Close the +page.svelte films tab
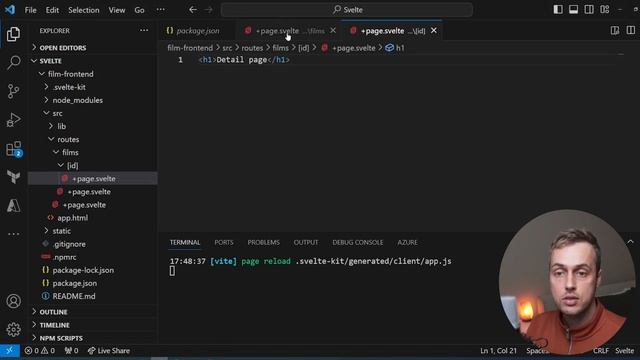The image size is (640, 360). (x=333, y=31)
